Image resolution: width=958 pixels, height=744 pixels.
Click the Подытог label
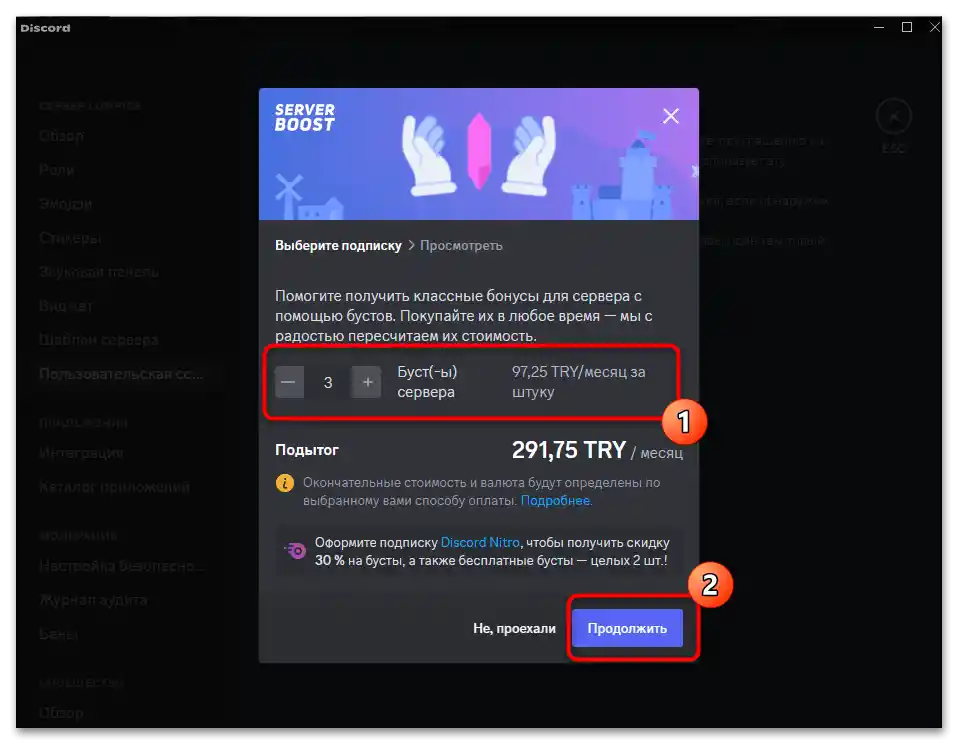click(307, 450)
